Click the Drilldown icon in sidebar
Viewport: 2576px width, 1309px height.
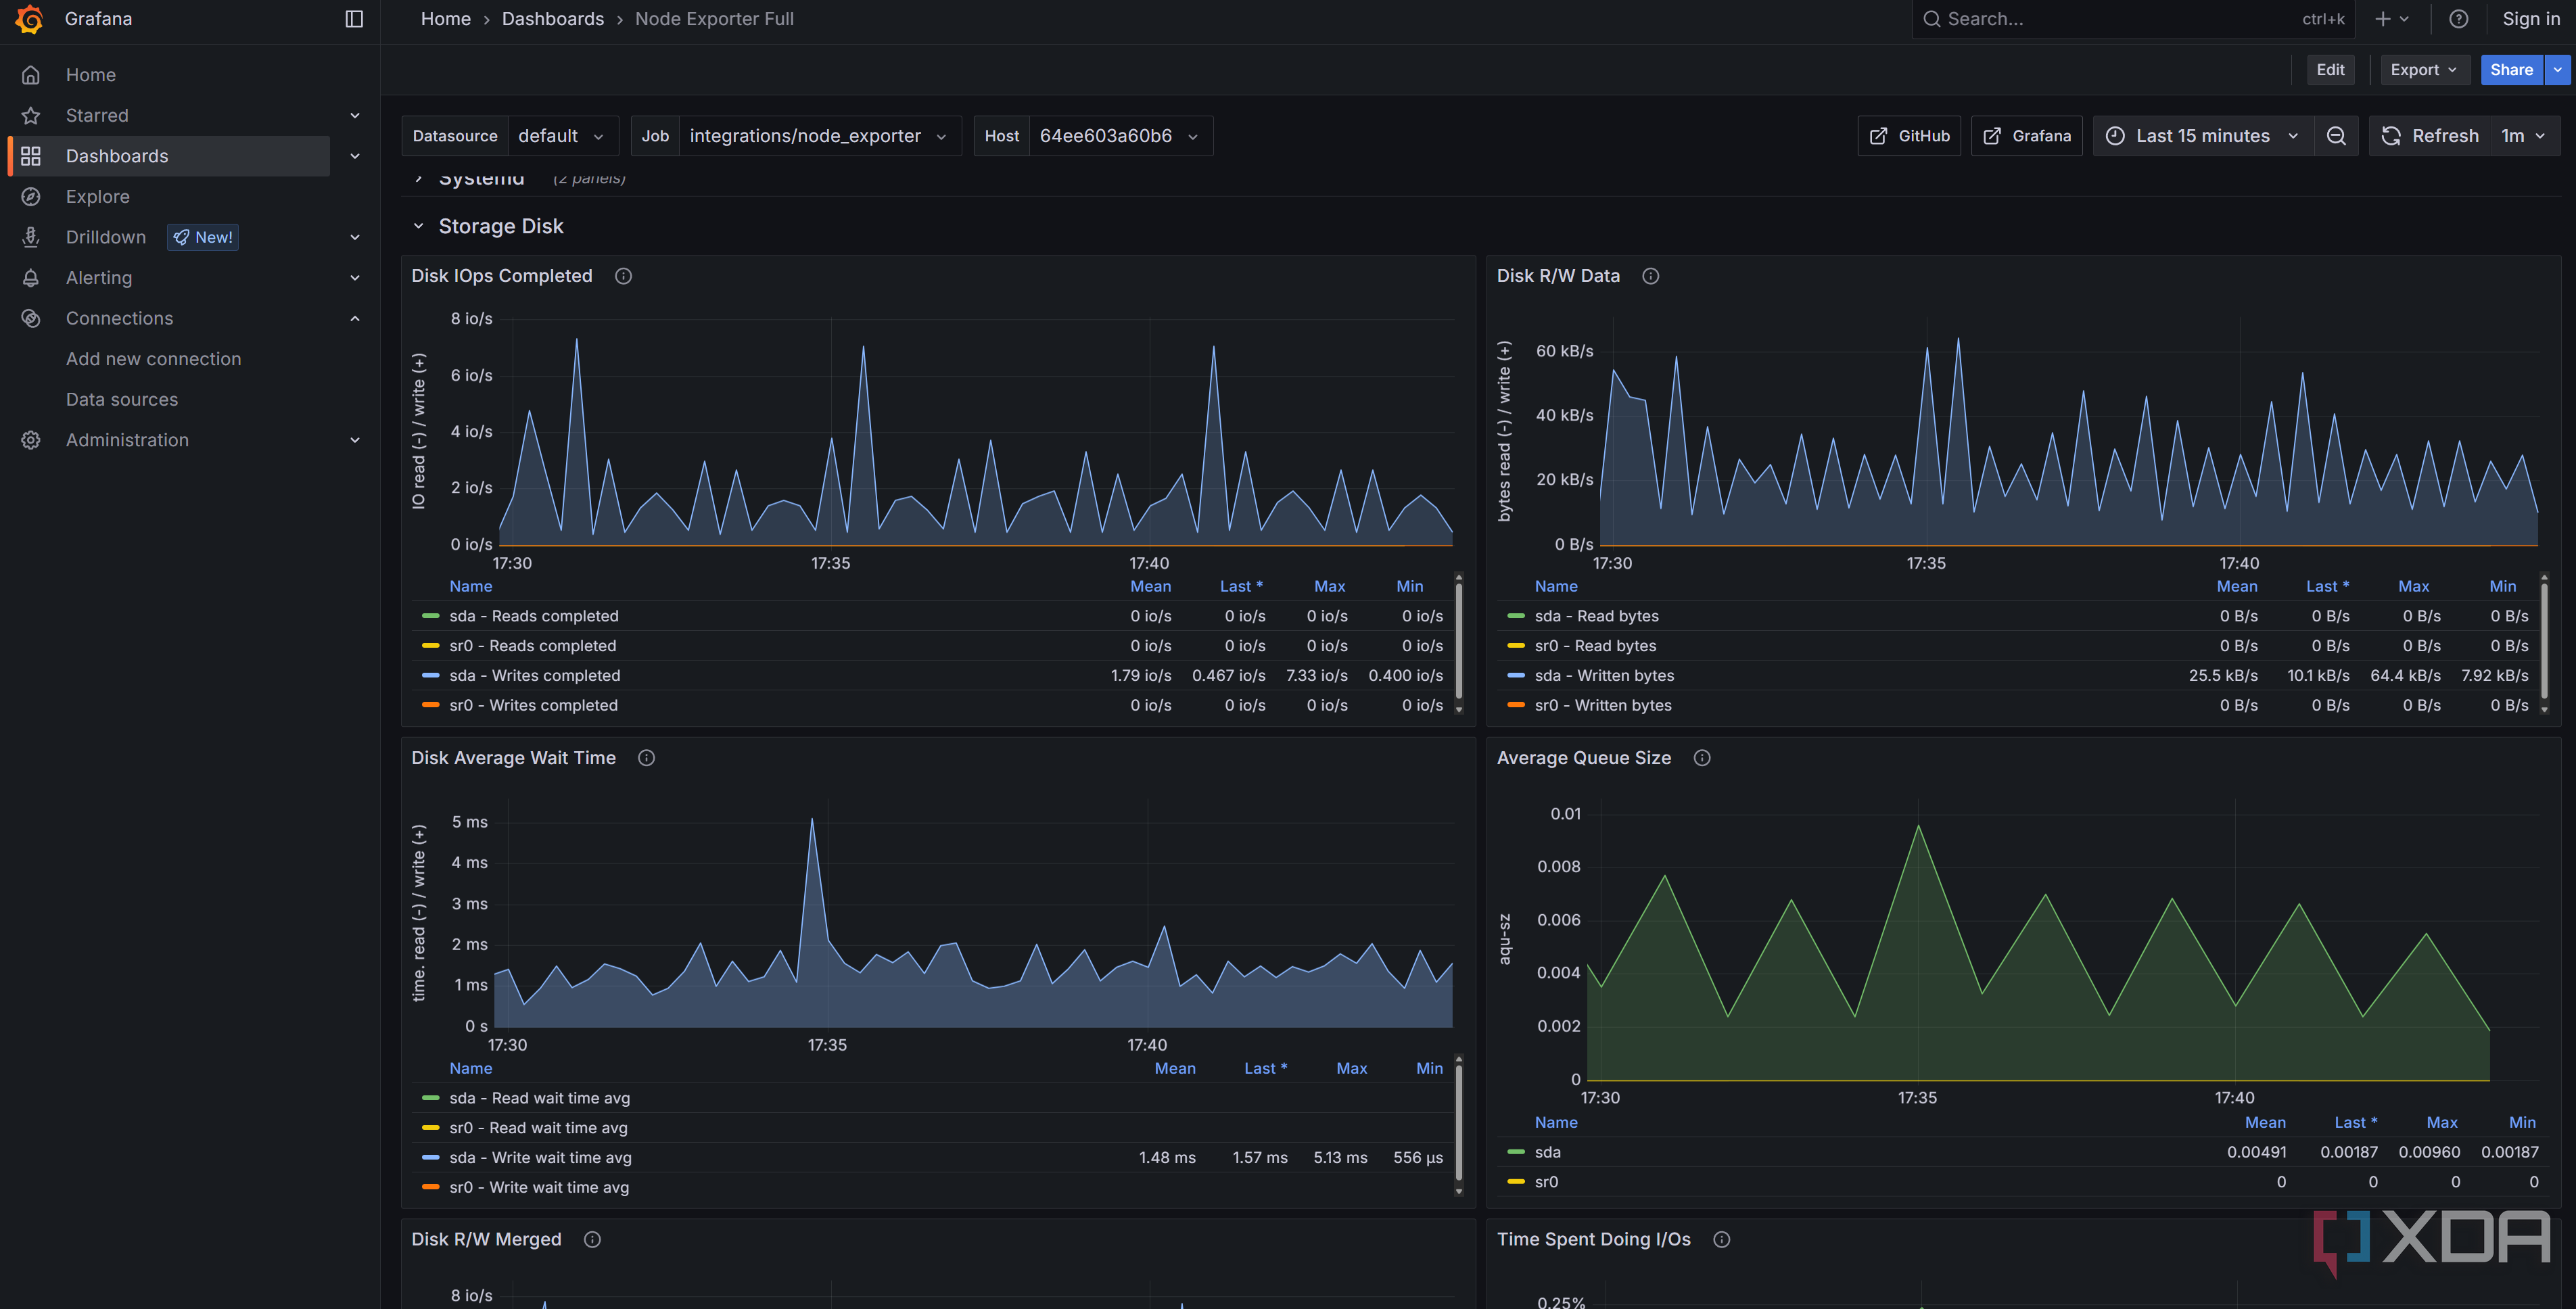click(31, 237)
